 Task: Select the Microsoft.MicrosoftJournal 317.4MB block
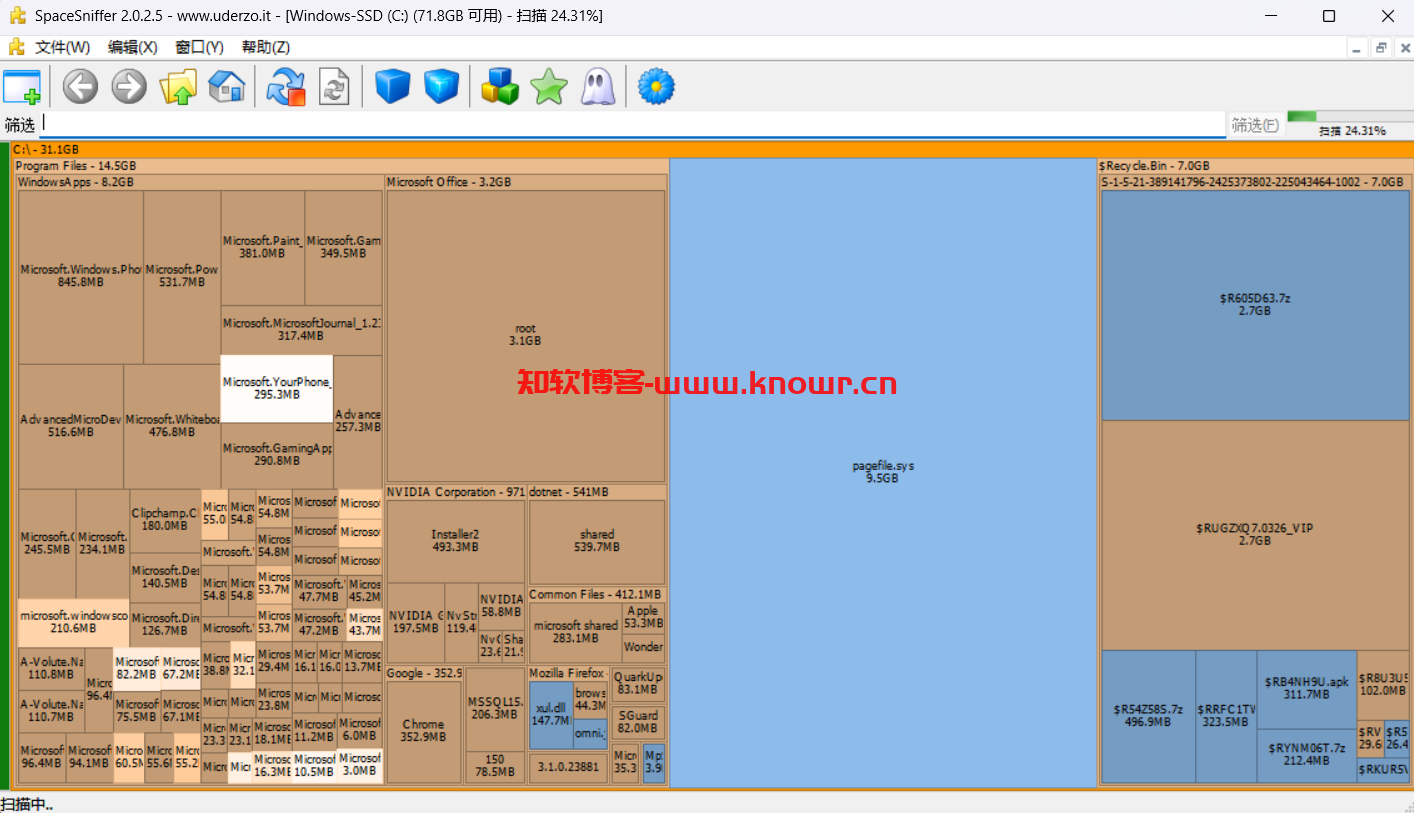(x=301, y=330)
